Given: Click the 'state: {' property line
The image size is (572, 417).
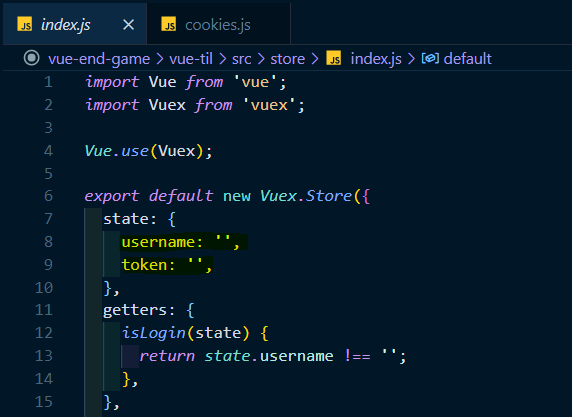Looking at the screenshot, I should (139, 219).
